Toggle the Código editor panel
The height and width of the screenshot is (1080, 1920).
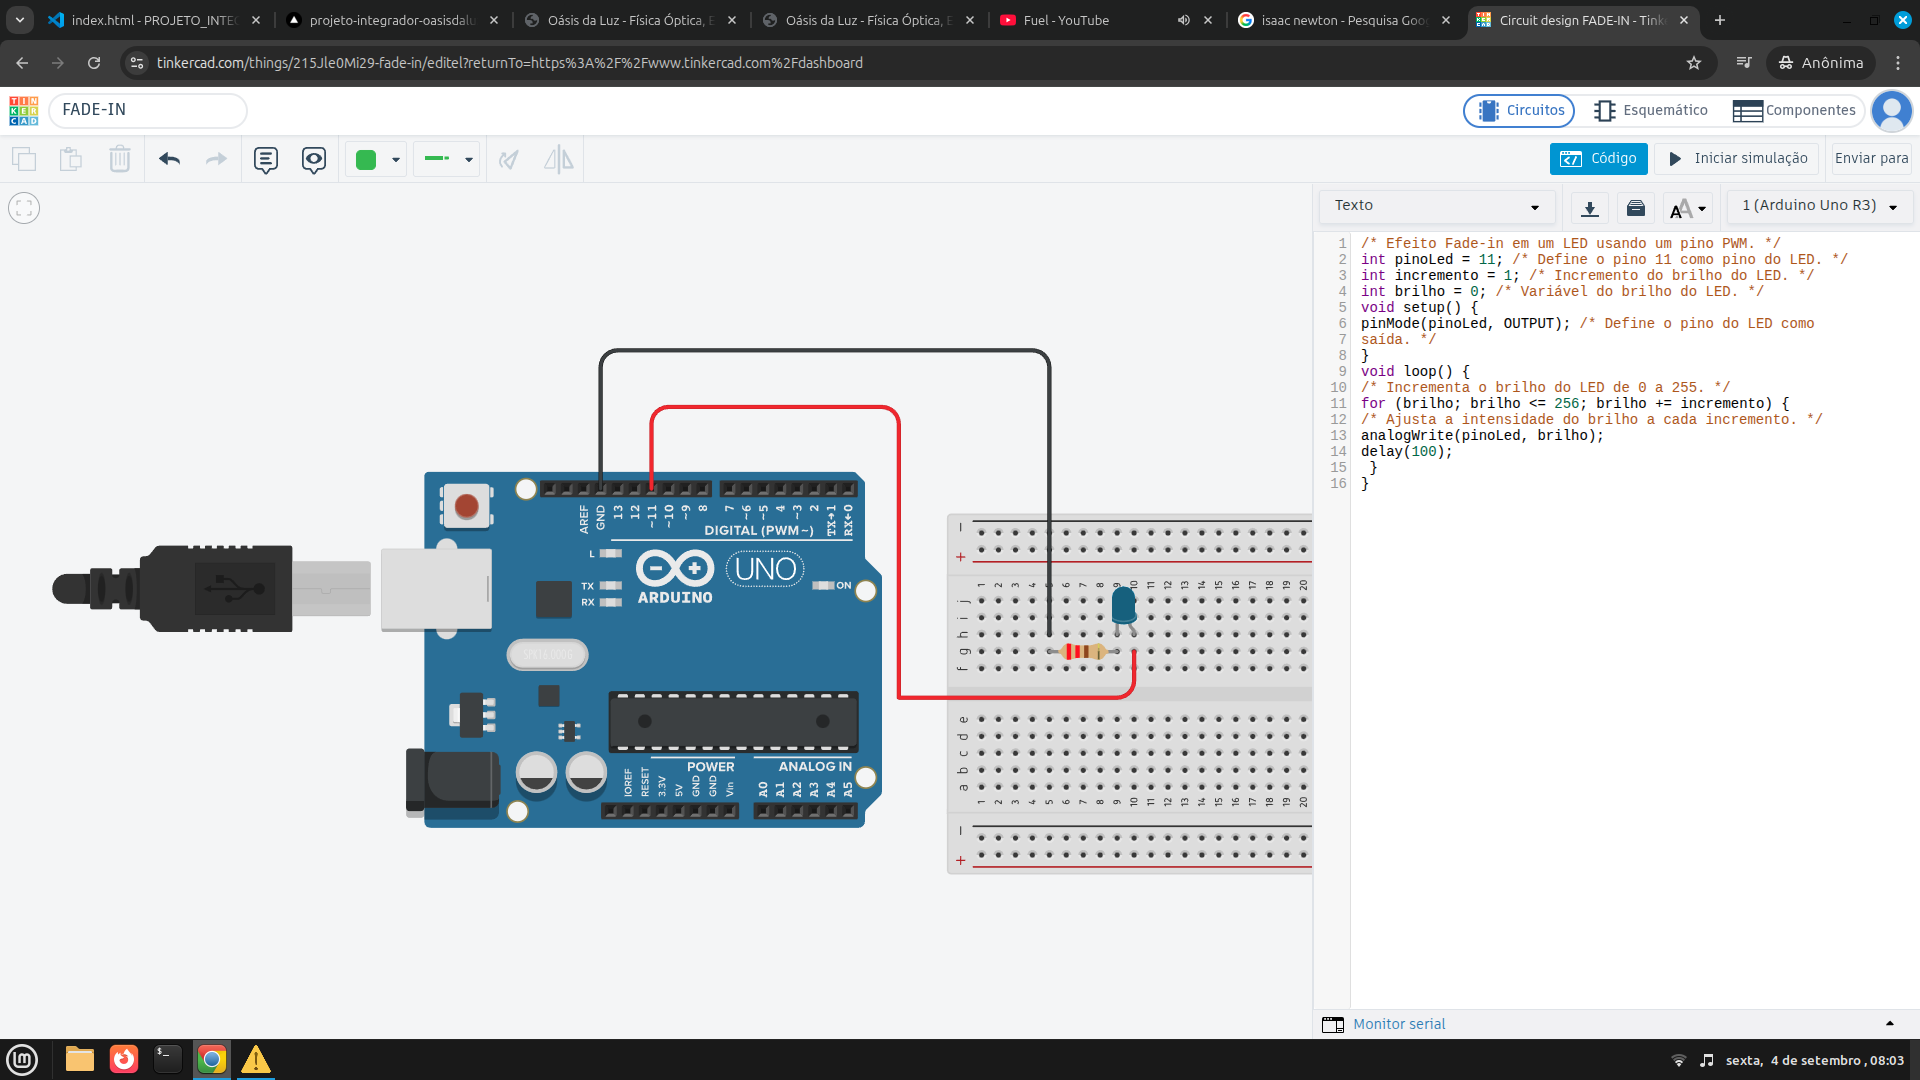(1599, 159)
